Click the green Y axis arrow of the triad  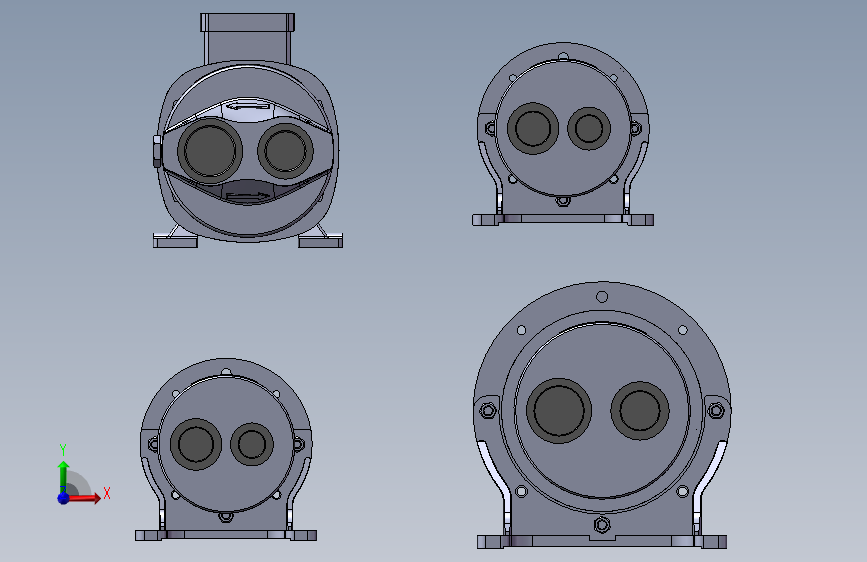coord(64,476)
